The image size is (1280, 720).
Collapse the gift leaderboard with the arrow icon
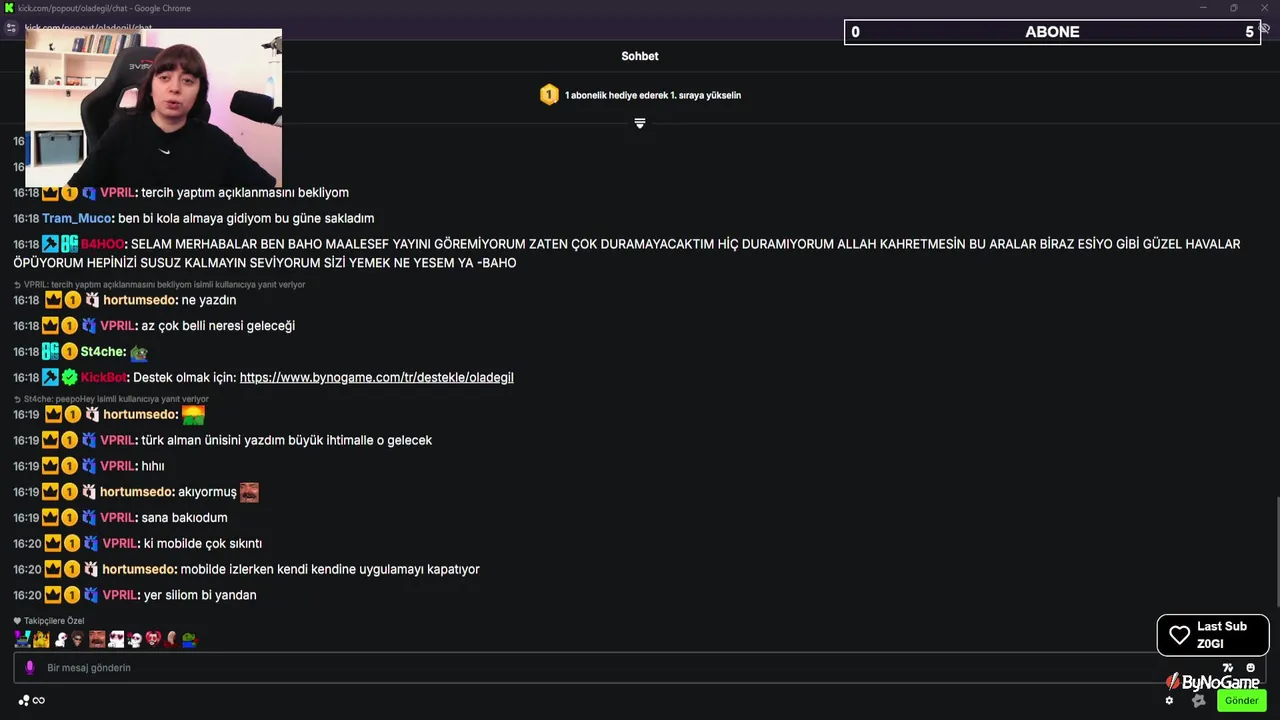pos(640,123)
